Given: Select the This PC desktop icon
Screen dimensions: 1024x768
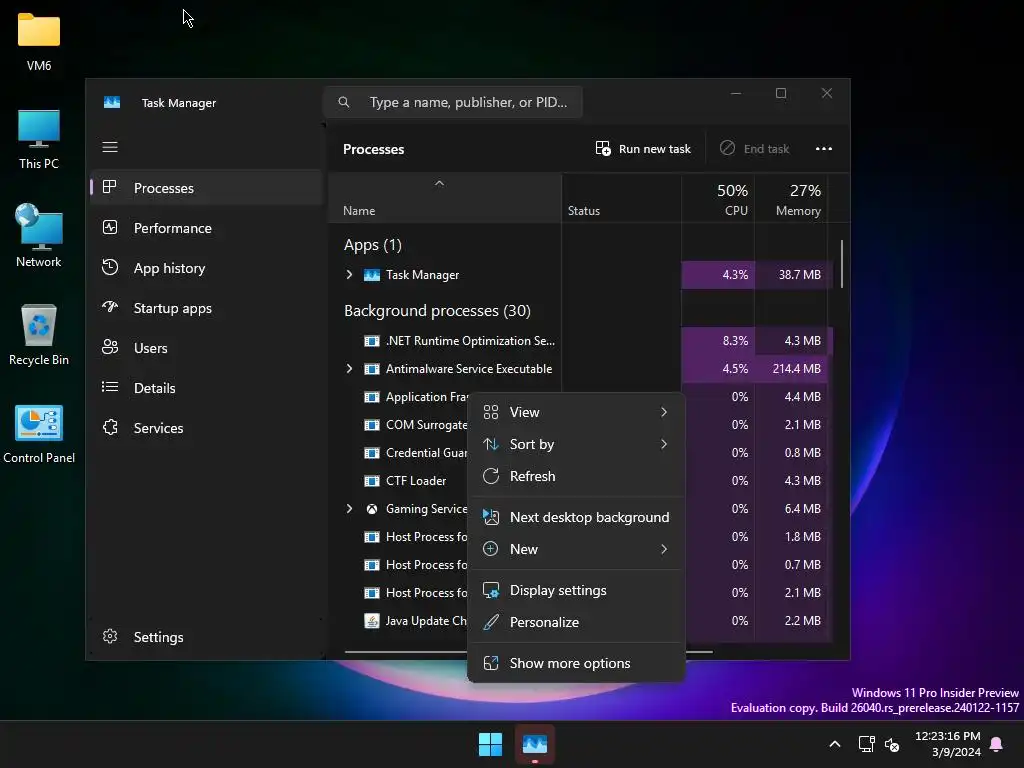Looking at the screenshot, I should click(39, 140).
